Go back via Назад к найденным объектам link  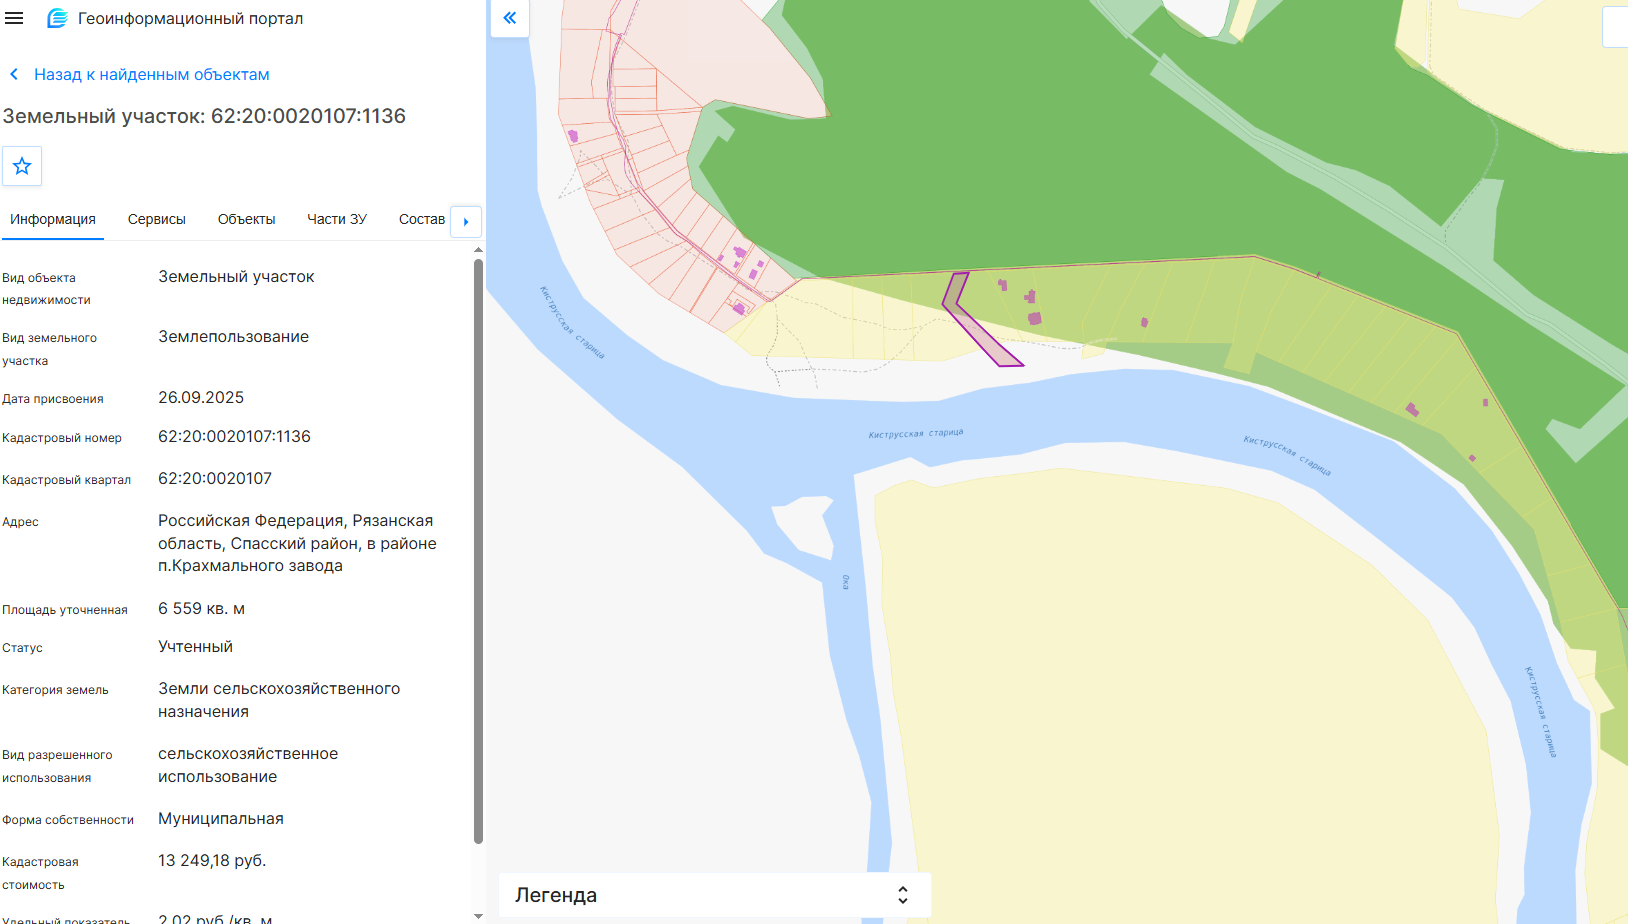(x=151, y=74)
